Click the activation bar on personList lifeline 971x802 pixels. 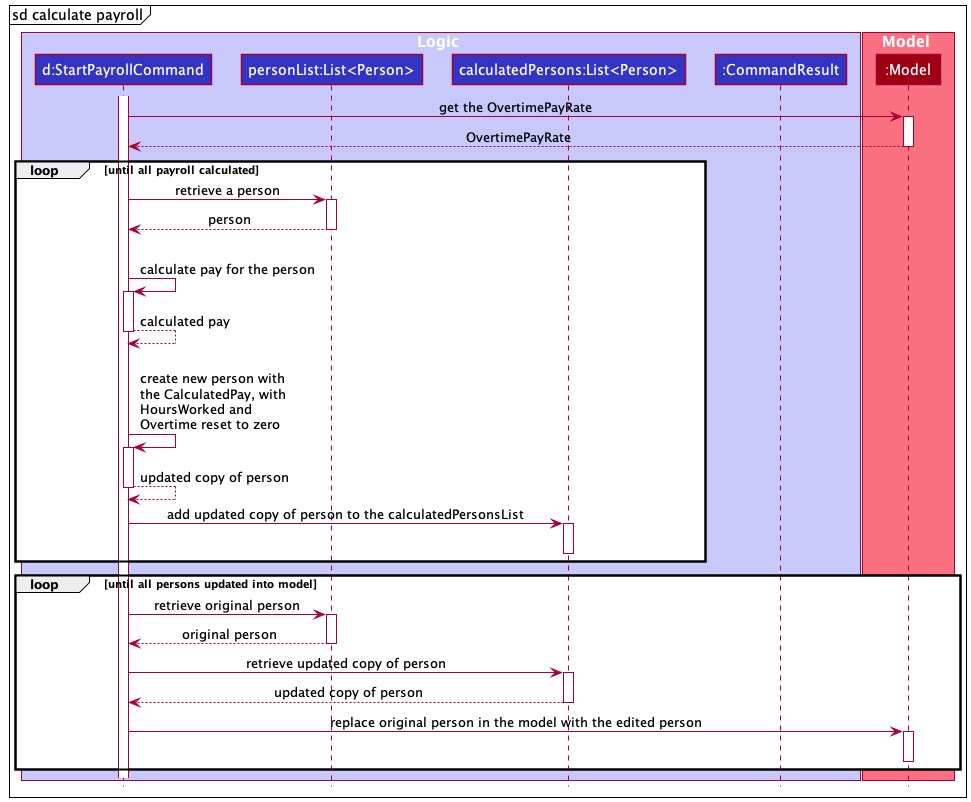point(331,214)
